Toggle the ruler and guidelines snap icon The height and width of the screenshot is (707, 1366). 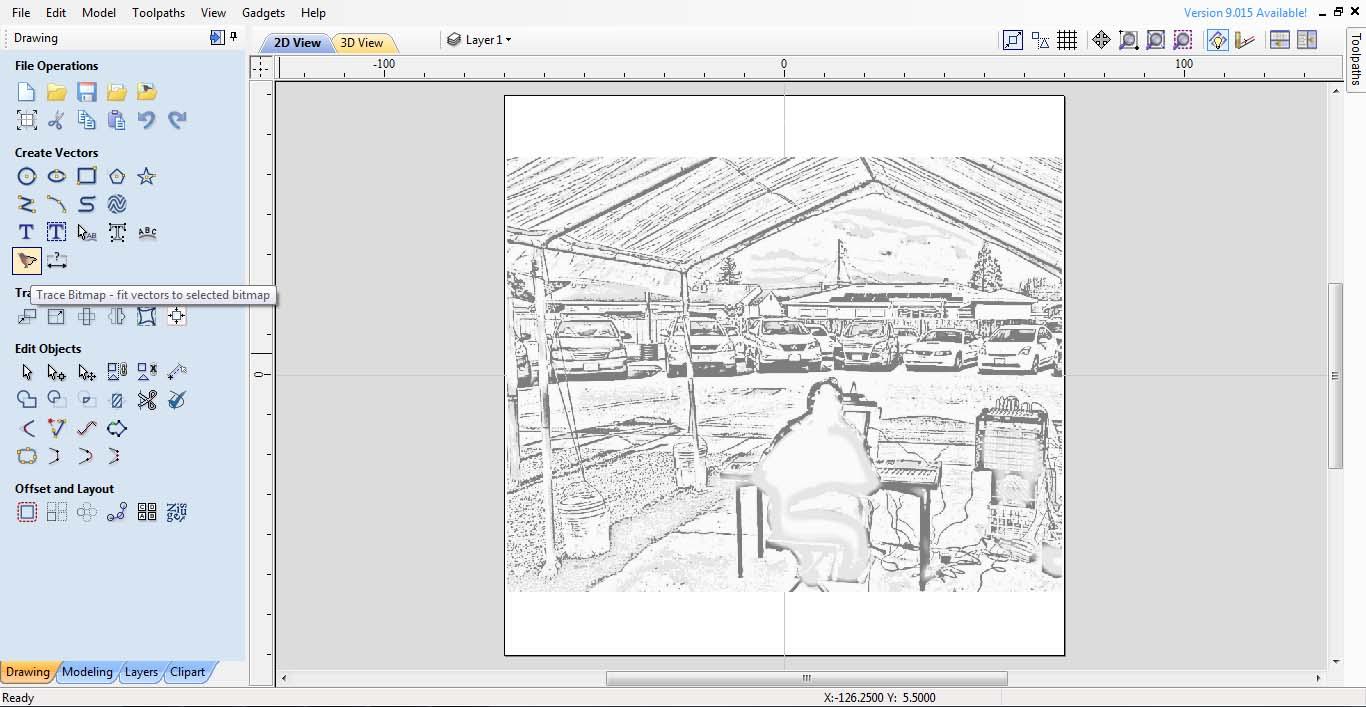1244,40
